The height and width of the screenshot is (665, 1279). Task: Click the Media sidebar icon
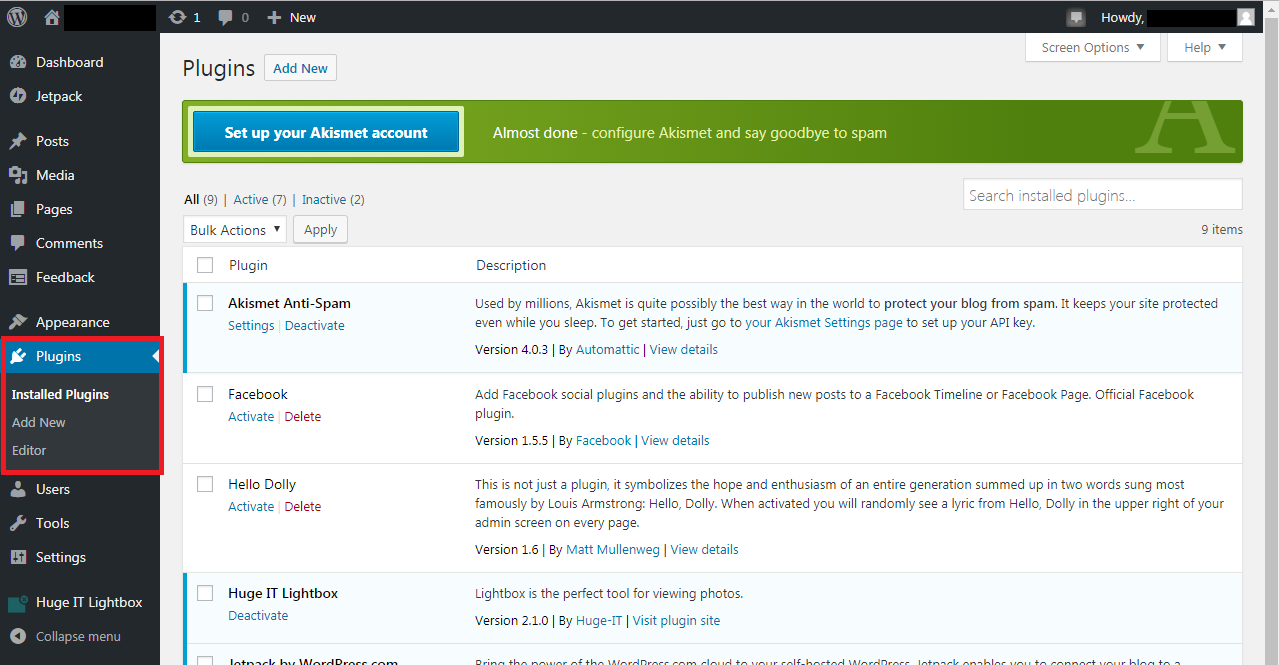[18, 175]
